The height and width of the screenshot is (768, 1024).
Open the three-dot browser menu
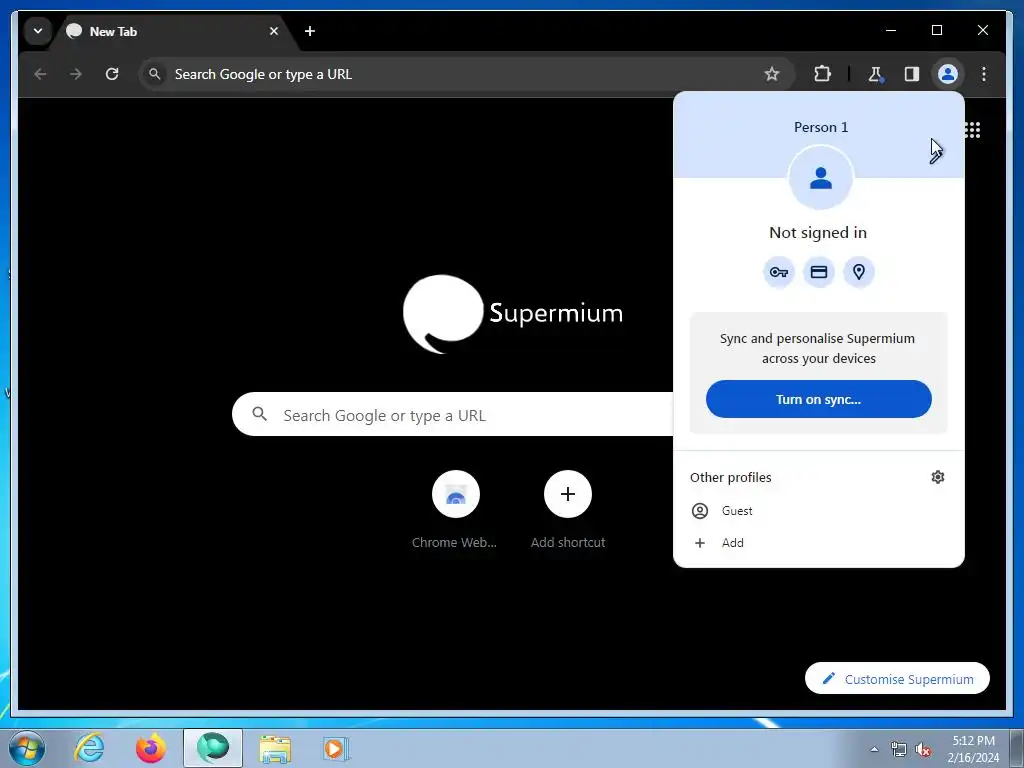coord(984,74)
